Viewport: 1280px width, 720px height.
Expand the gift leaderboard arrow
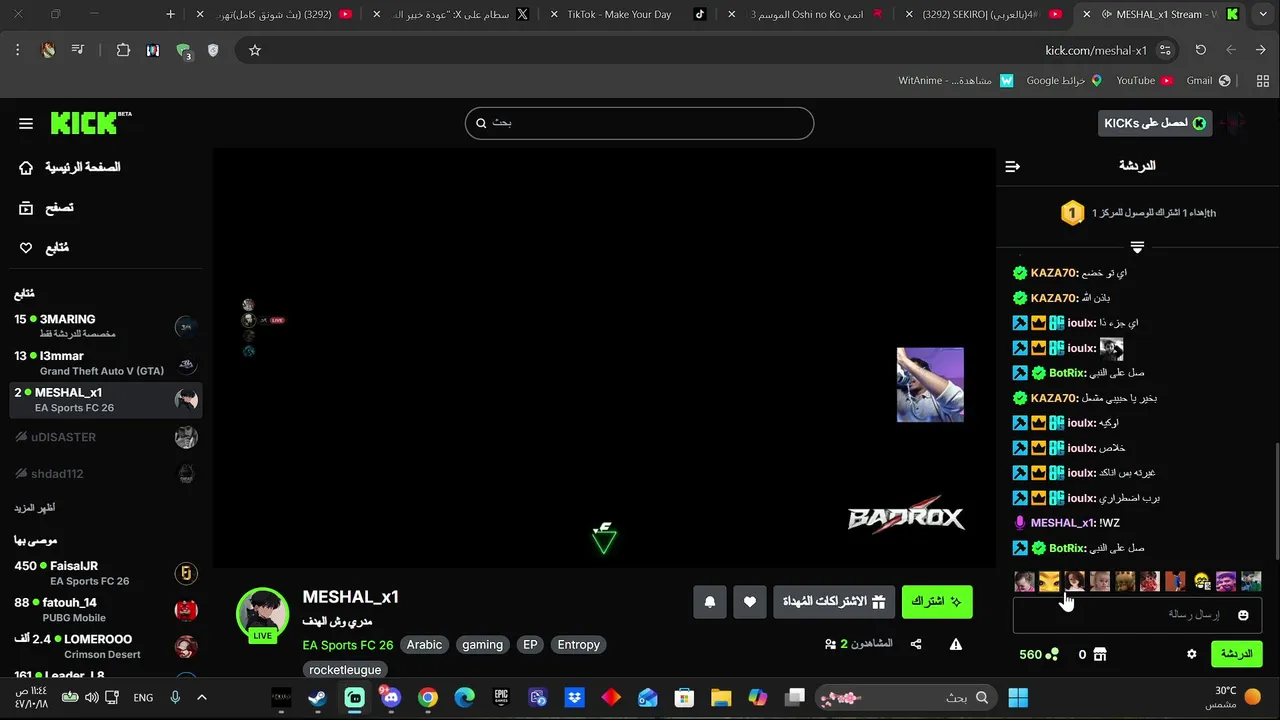pos(1137,247)
